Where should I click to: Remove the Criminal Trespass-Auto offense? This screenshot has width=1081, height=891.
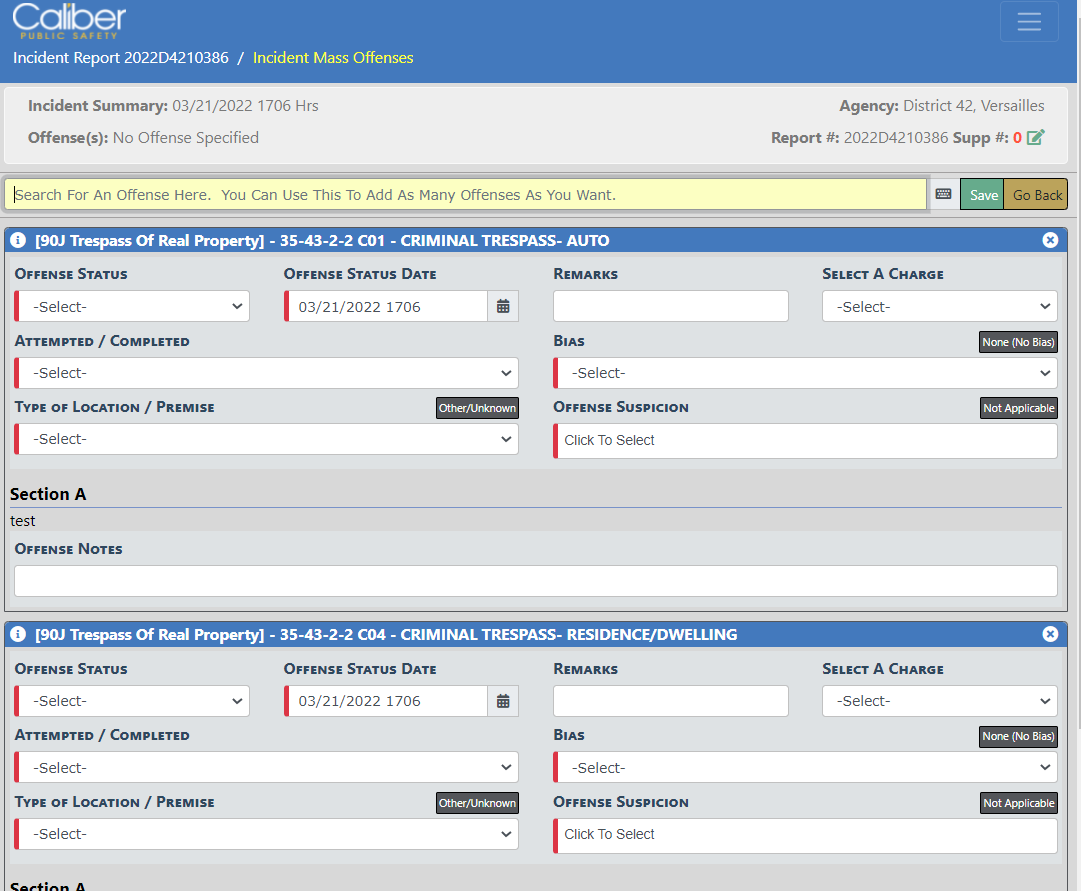1050,240
